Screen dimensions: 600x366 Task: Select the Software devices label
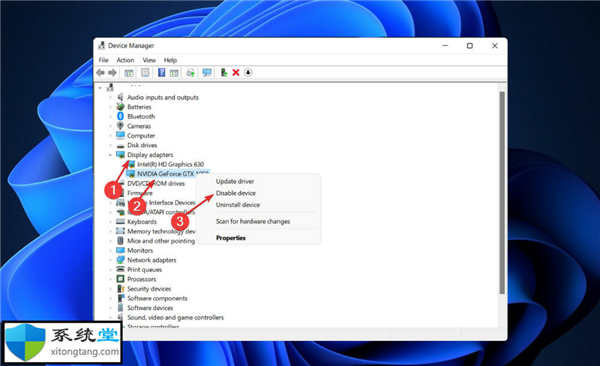(x=150, y=308)
